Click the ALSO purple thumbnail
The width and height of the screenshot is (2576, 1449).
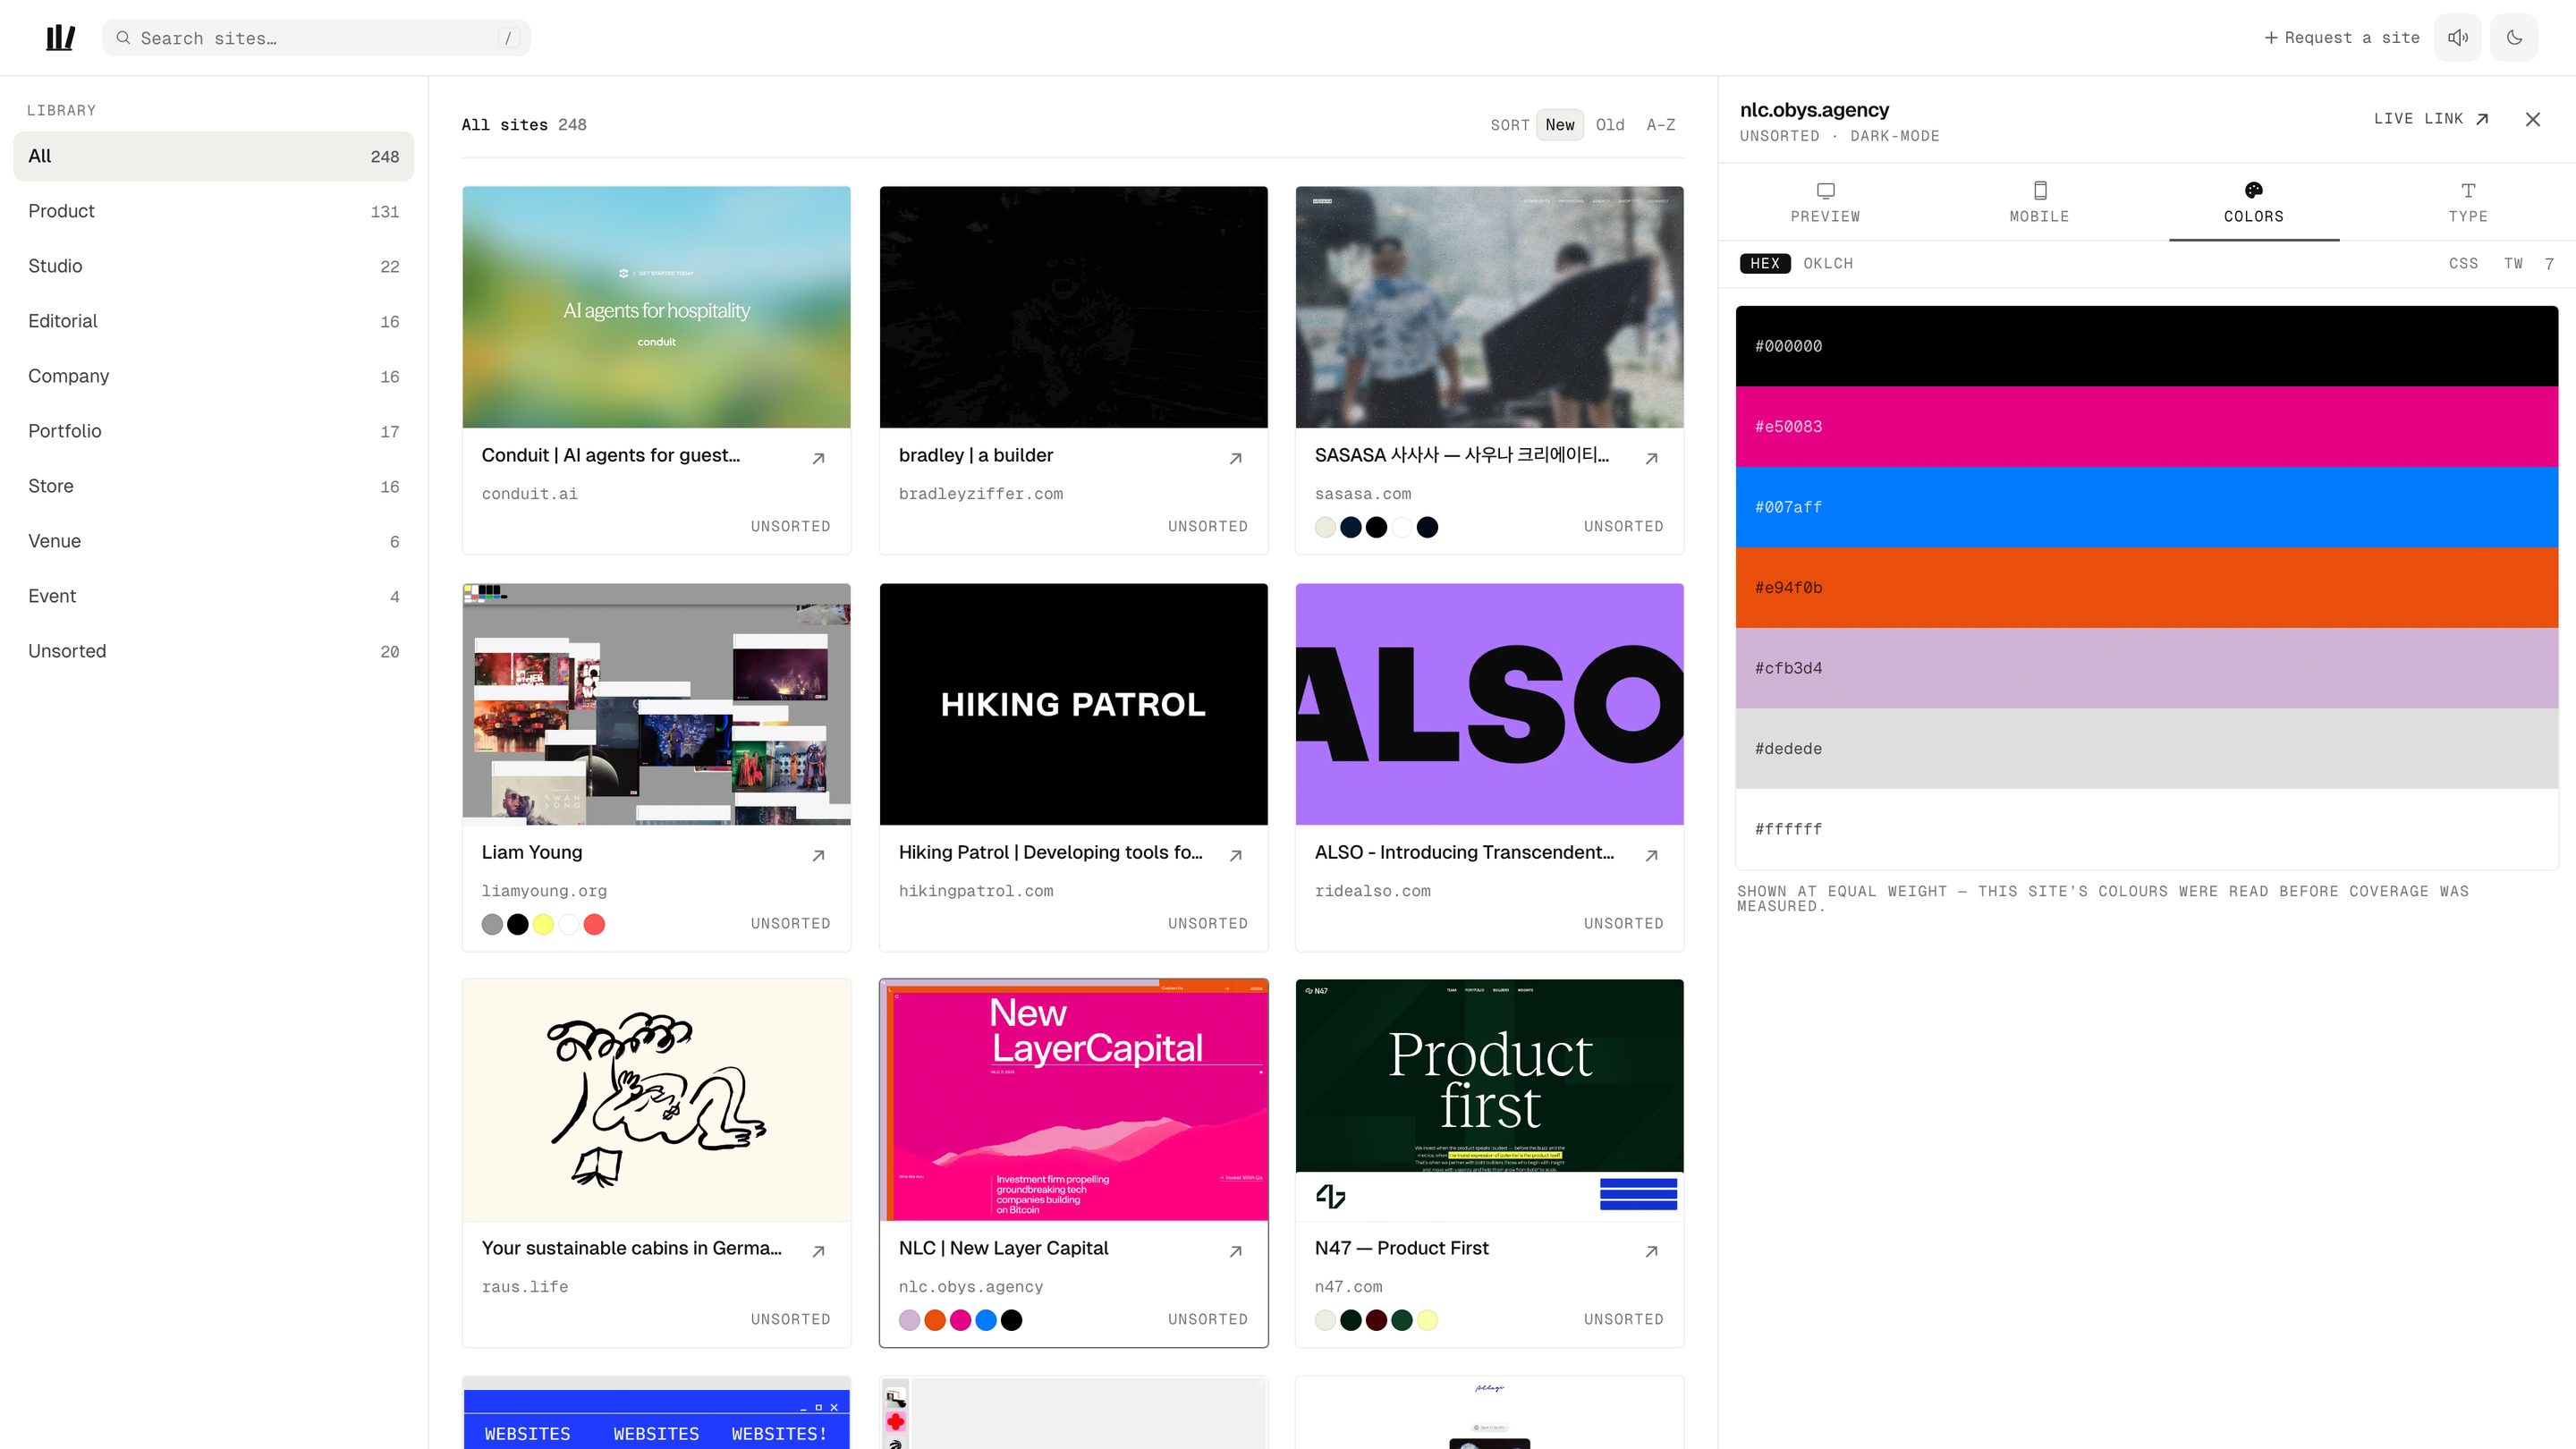coord(1489,704)
